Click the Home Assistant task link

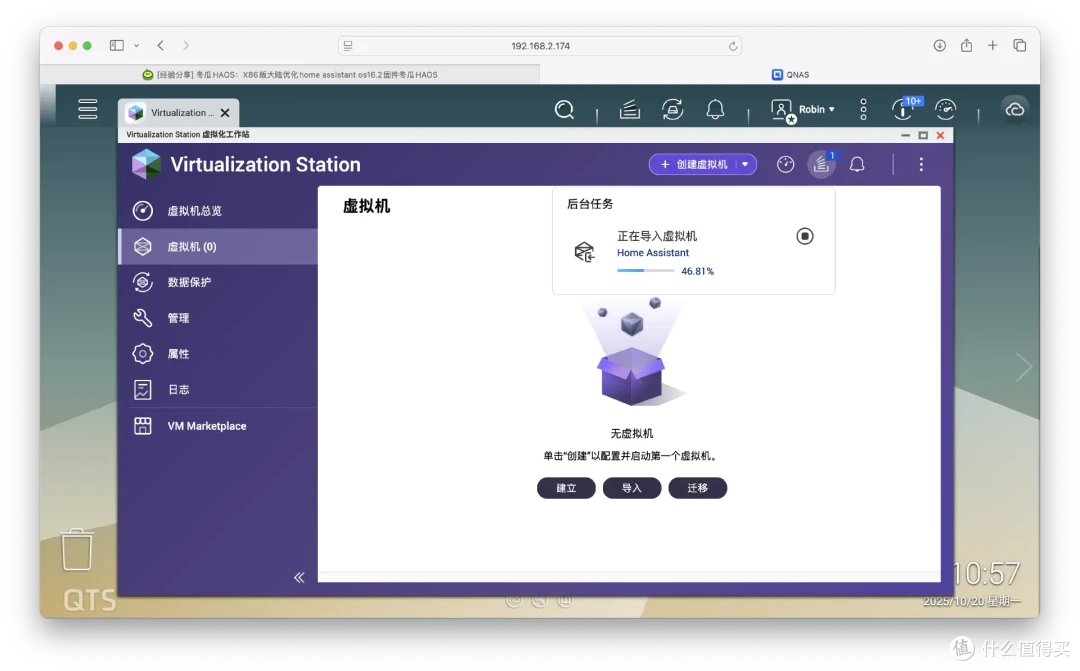[x=652, y=253]
